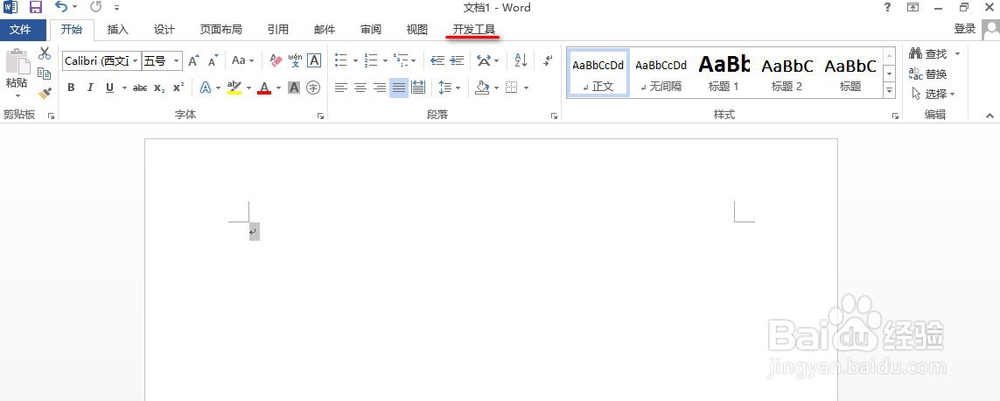Viewport: 1000px width, 401px height.
Task: Switch to the Insert (插入) tab
Action: [117, 29]
